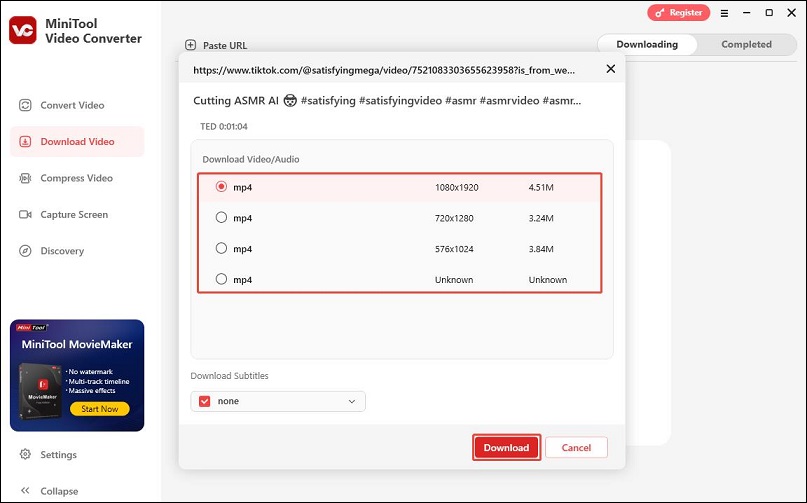Click the Compress Video sidebar icon
This screenshot has height=503, width=807.
[25, 178]
